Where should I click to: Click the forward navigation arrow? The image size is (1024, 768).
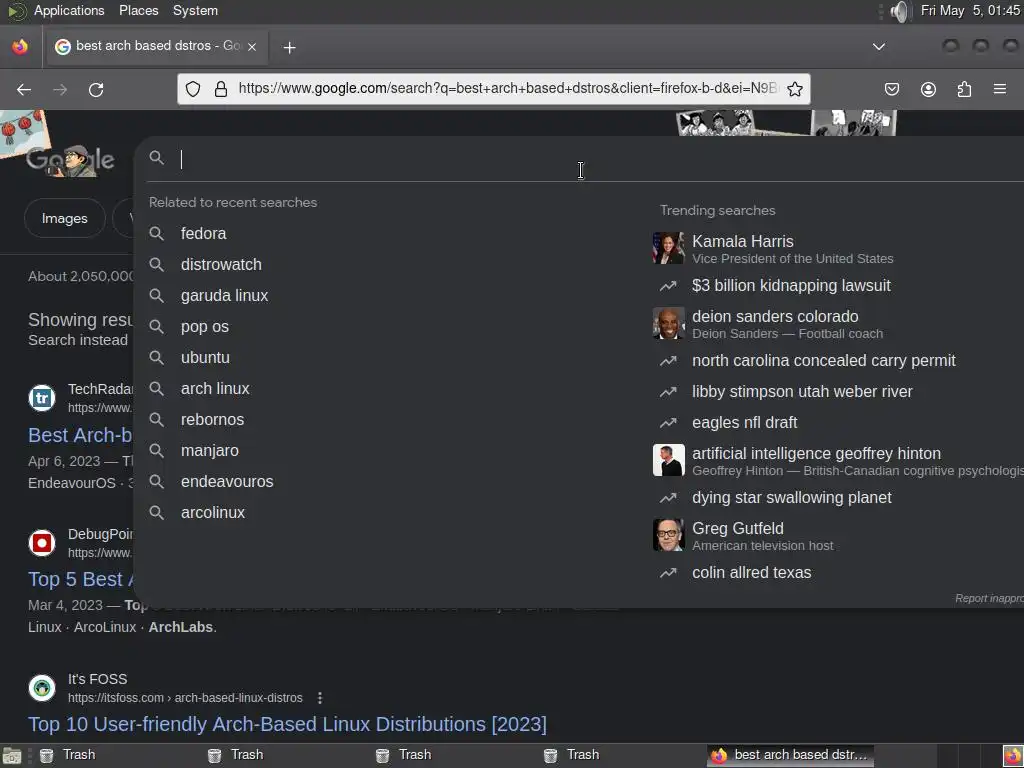pyautogui.click(x=60, y=89)
